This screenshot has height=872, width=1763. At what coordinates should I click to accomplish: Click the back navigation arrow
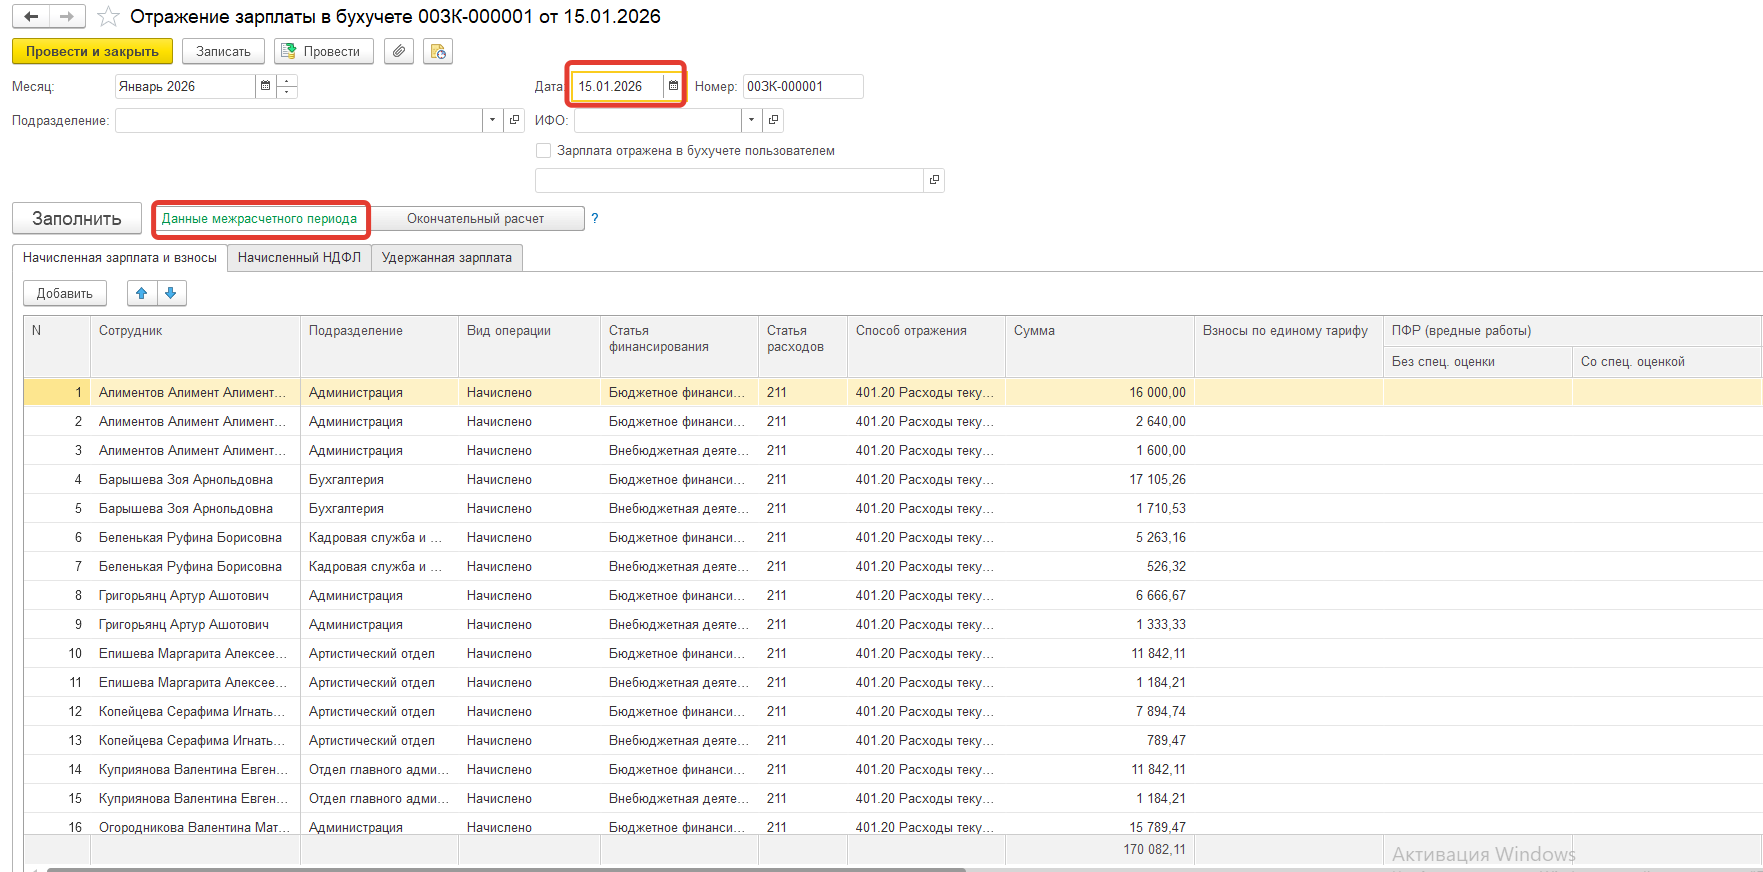[31, 17]
